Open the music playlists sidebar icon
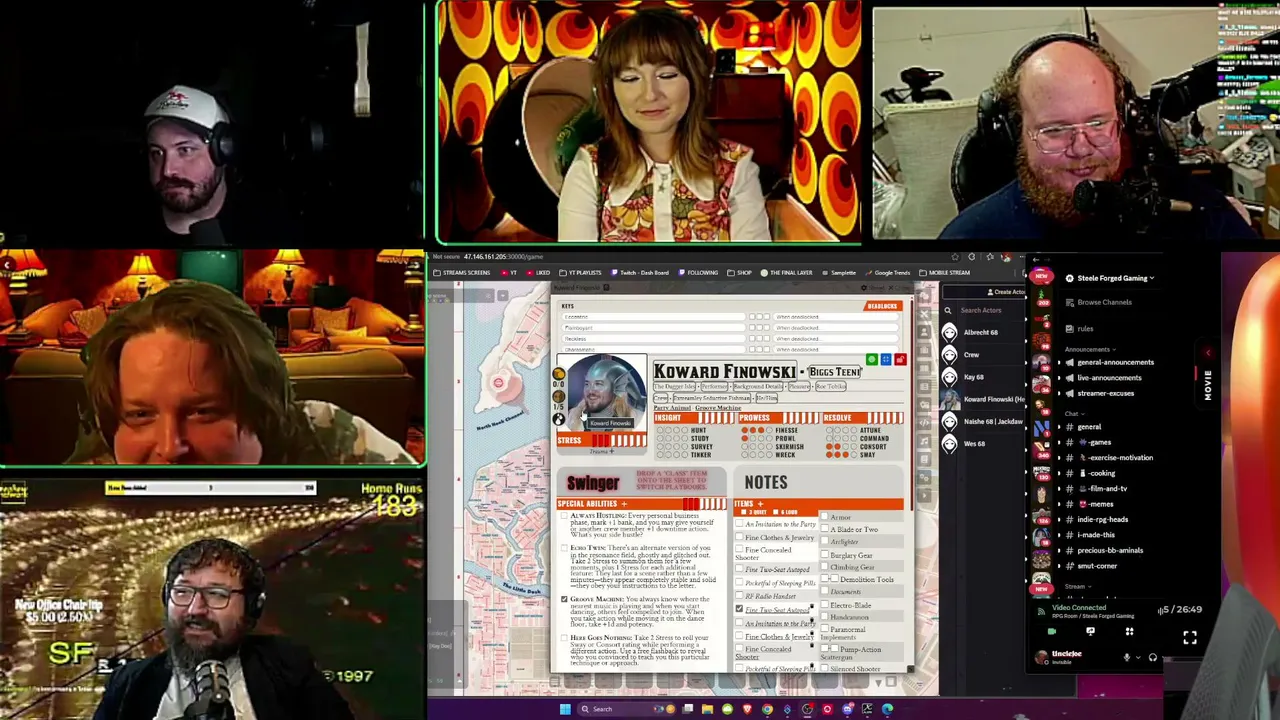This screenshot has width=1280, height=720. 925,441
